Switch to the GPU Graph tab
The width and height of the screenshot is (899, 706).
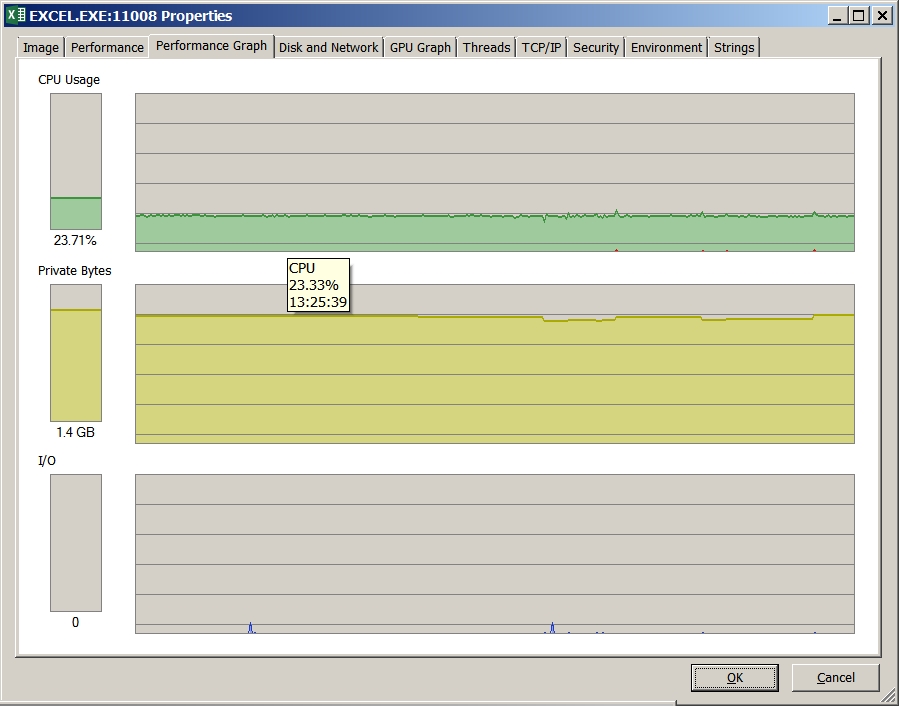click(x=420, y=48)
